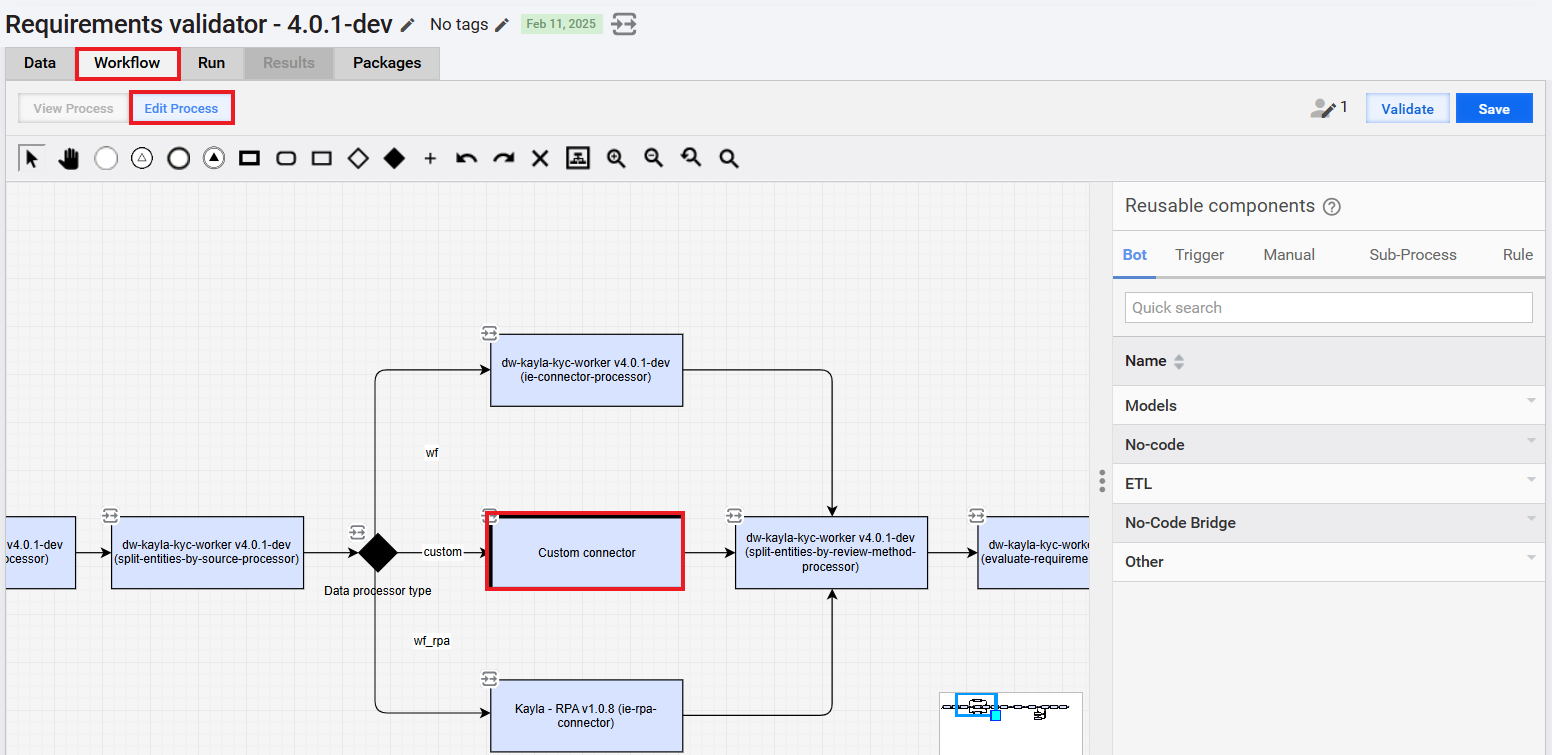Select the Trigger components tab
This screenshot has height=755, width=1552.
[1200, 255]
